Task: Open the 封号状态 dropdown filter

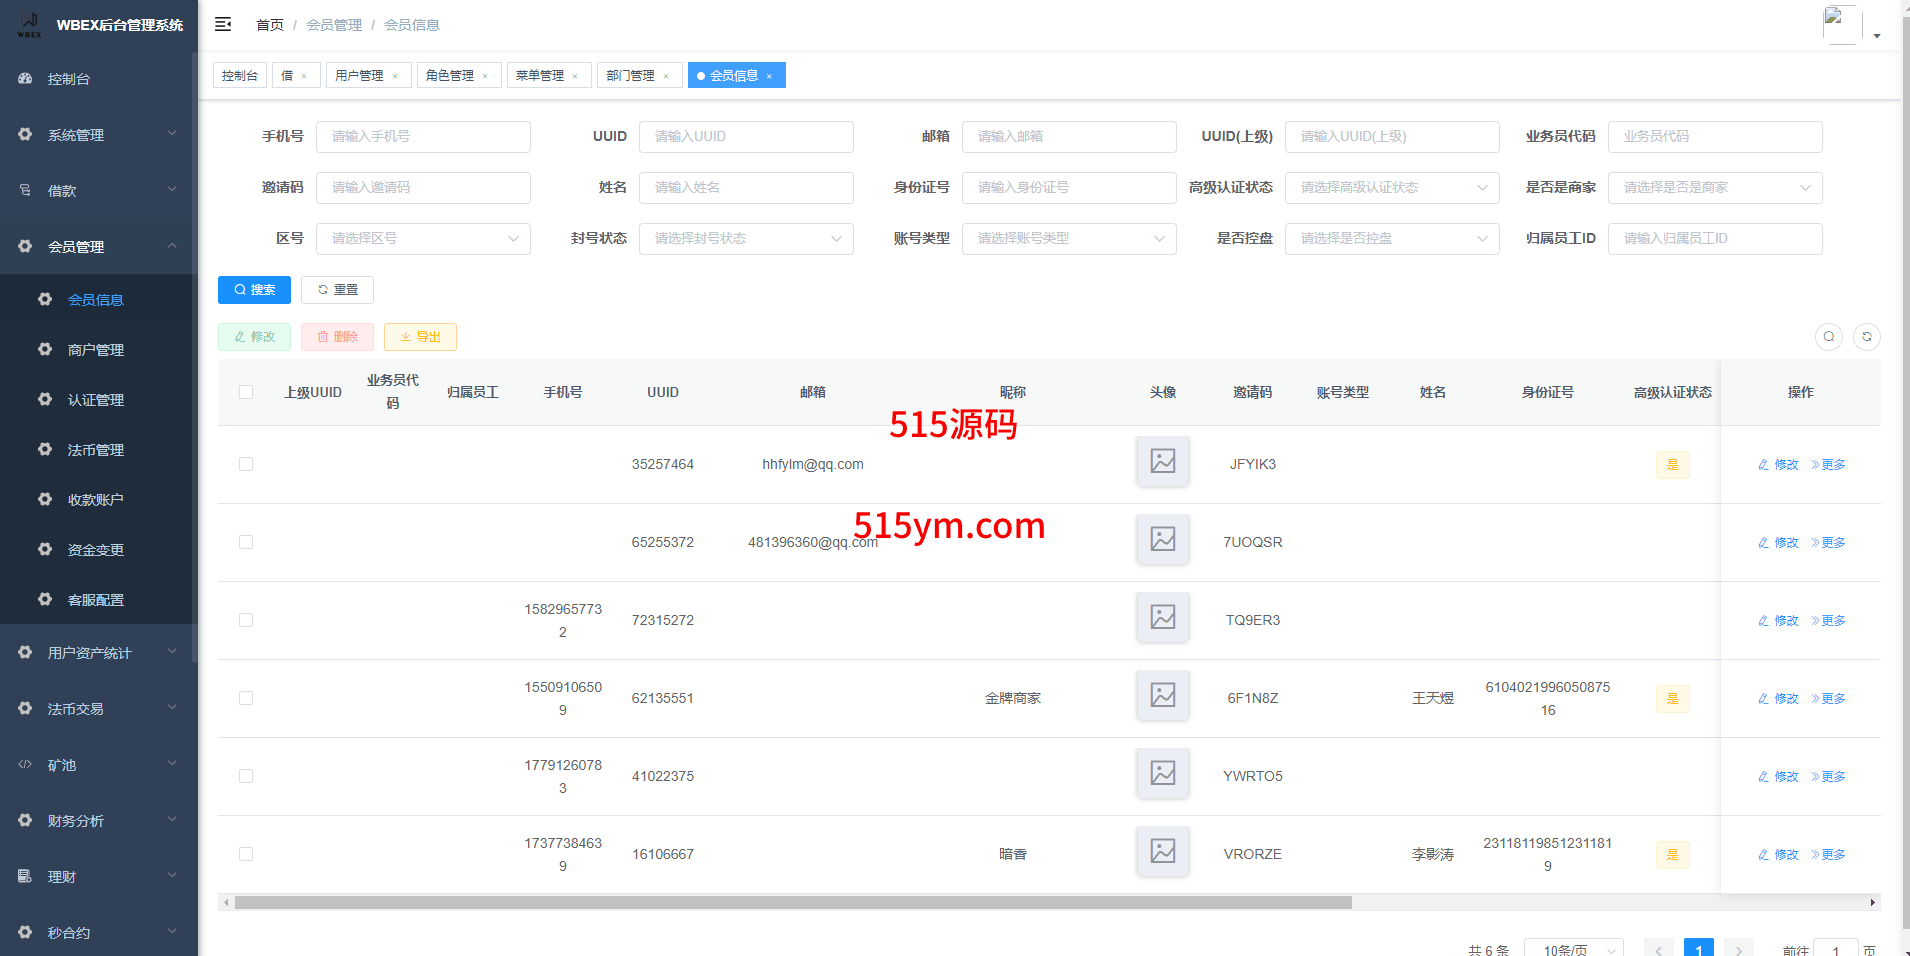Action: (745, 239)
